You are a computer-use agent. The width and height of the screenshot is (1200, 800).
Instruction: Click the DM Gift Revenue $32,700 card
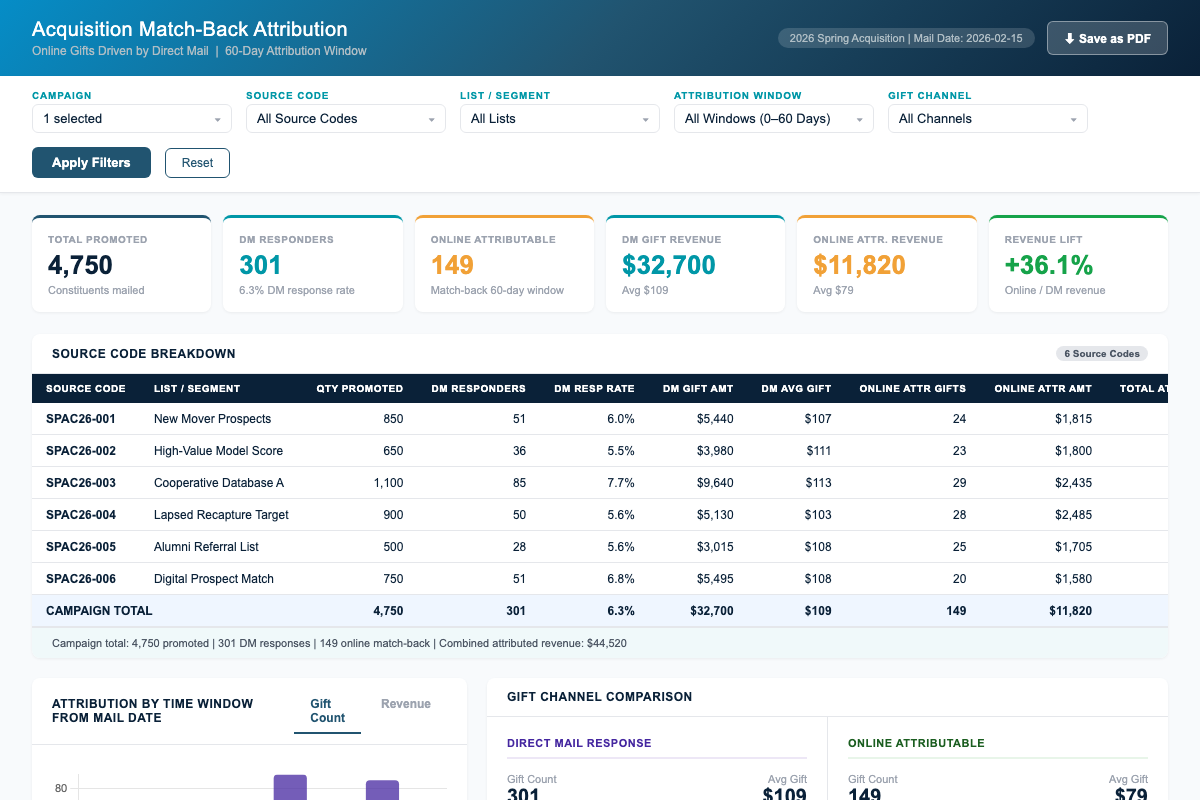click(x=696, y=264)
